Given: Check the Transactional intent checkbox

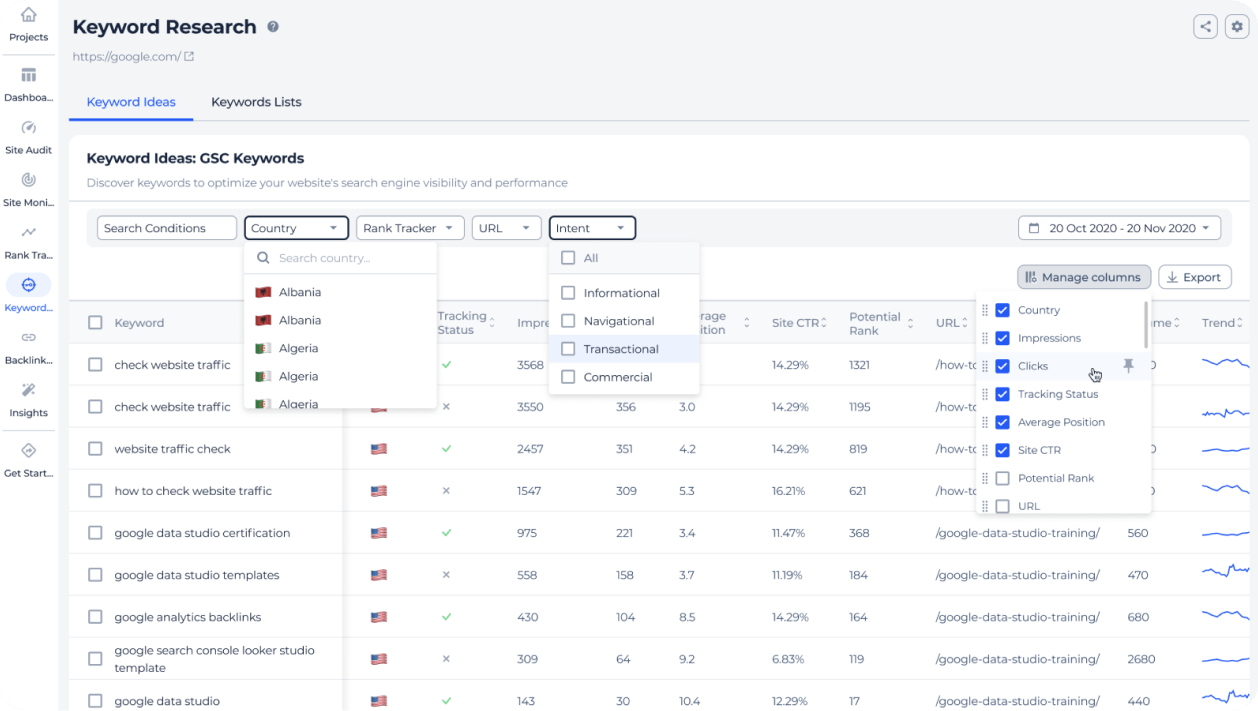Looking at the screenshot, I should (568, 349).
